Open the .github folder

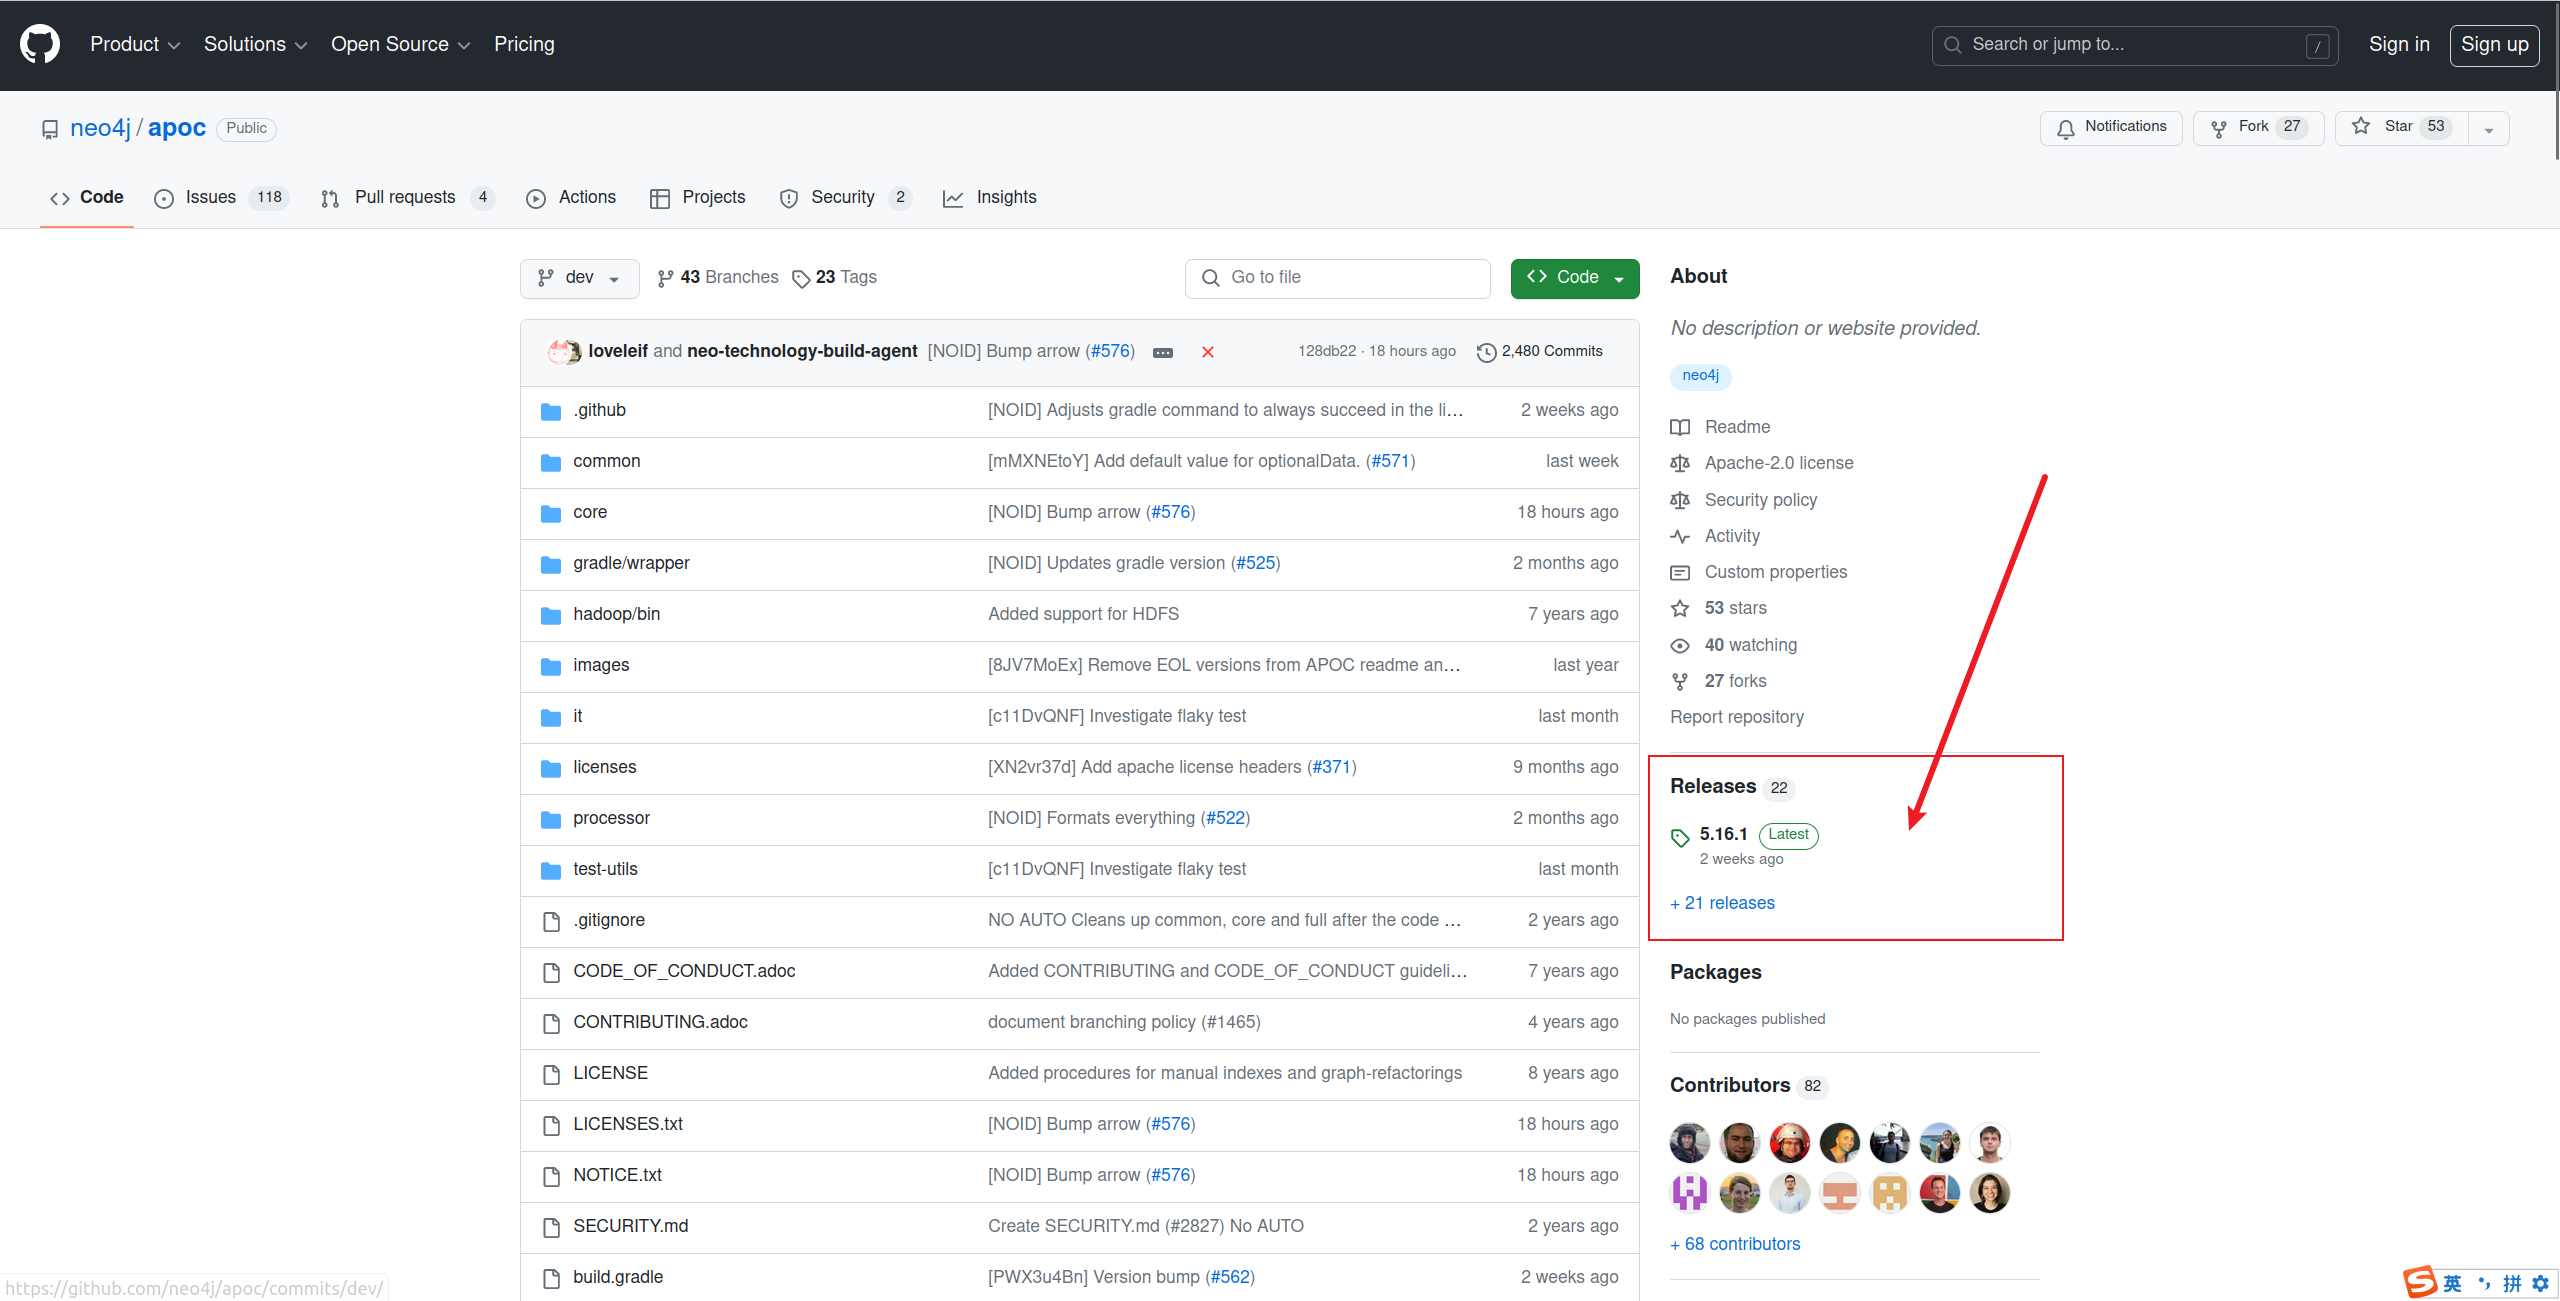click(599, 411)
